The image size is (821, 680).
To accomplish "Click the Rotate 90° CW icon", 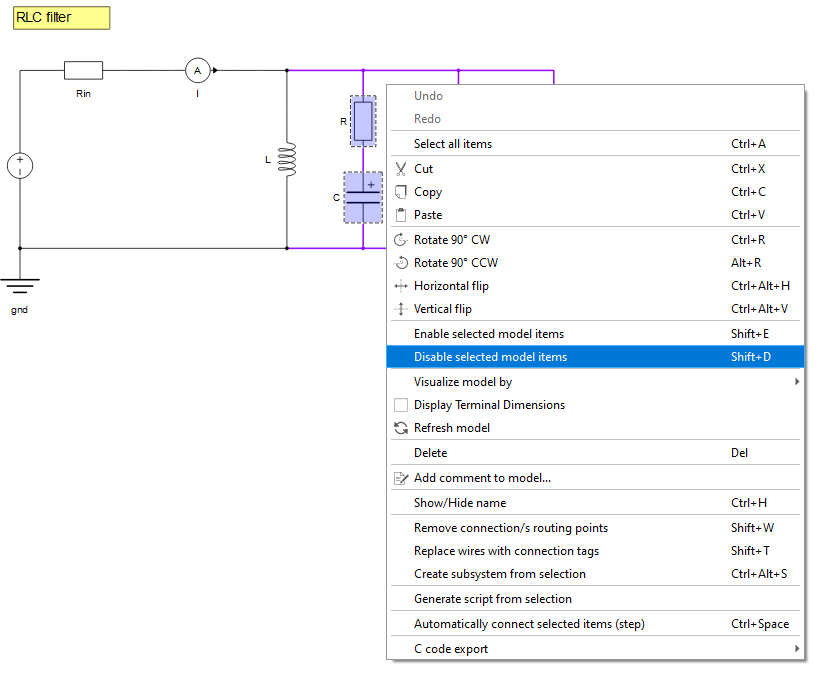I will pos(401,240).
